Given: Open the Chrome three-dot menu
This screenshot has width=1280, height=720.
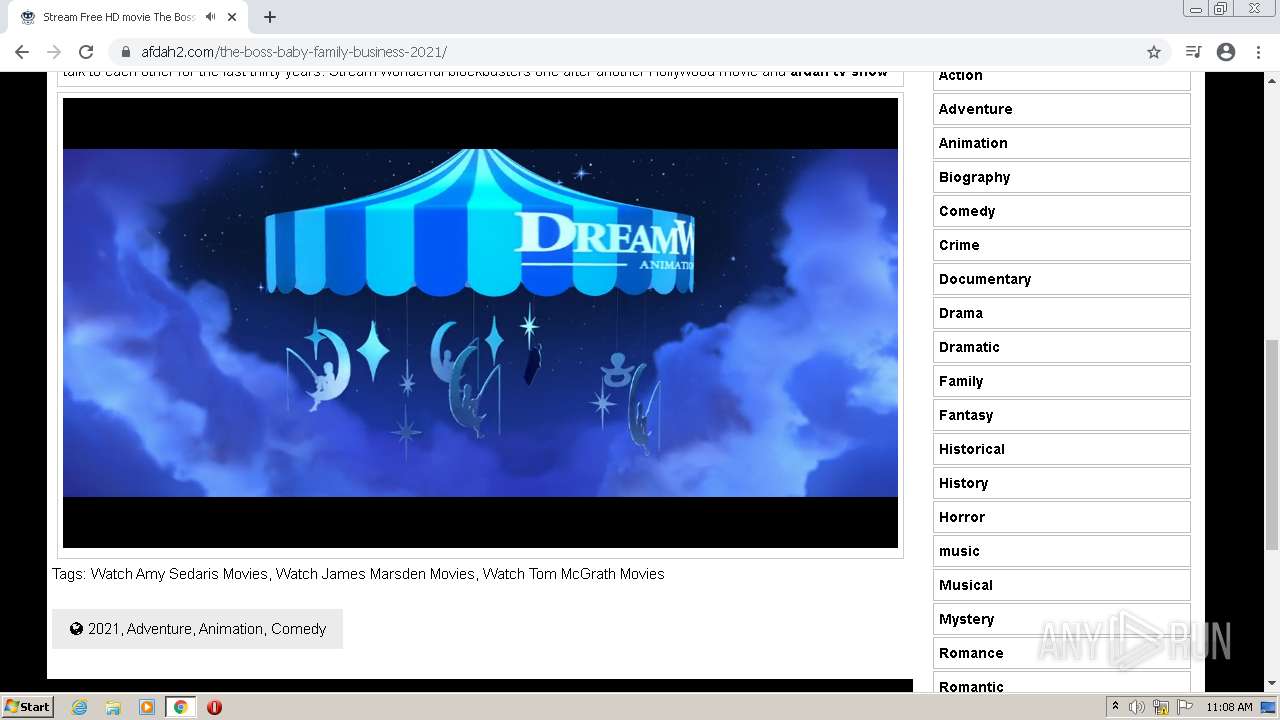Looking at the screenshot, I should pyautogui.click(x=1258, y=52).
